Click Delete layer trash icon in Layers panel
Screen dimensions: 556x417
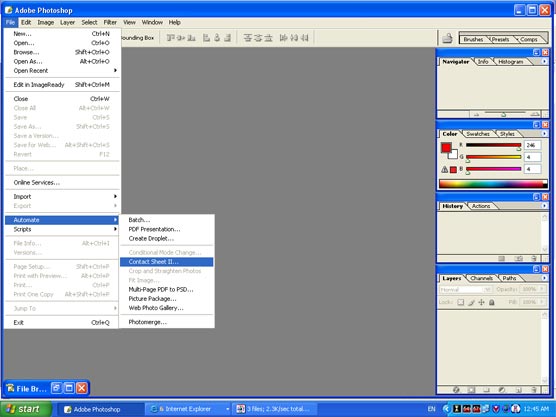[x=534, y=390]
